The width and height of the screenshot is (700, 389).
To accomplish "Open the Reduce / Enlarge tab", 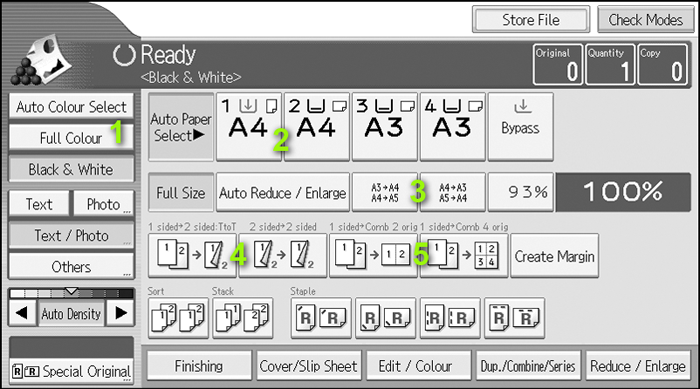I will [x=638, y=366].
